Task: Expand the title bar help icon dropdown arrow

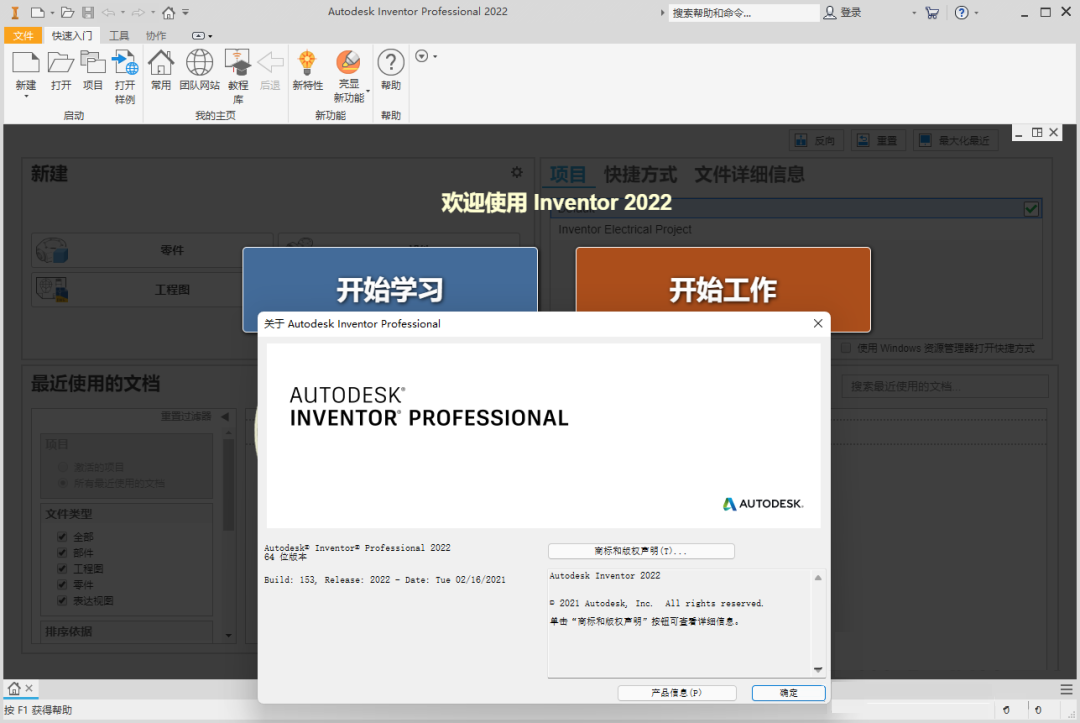Action: click(976, 12)
